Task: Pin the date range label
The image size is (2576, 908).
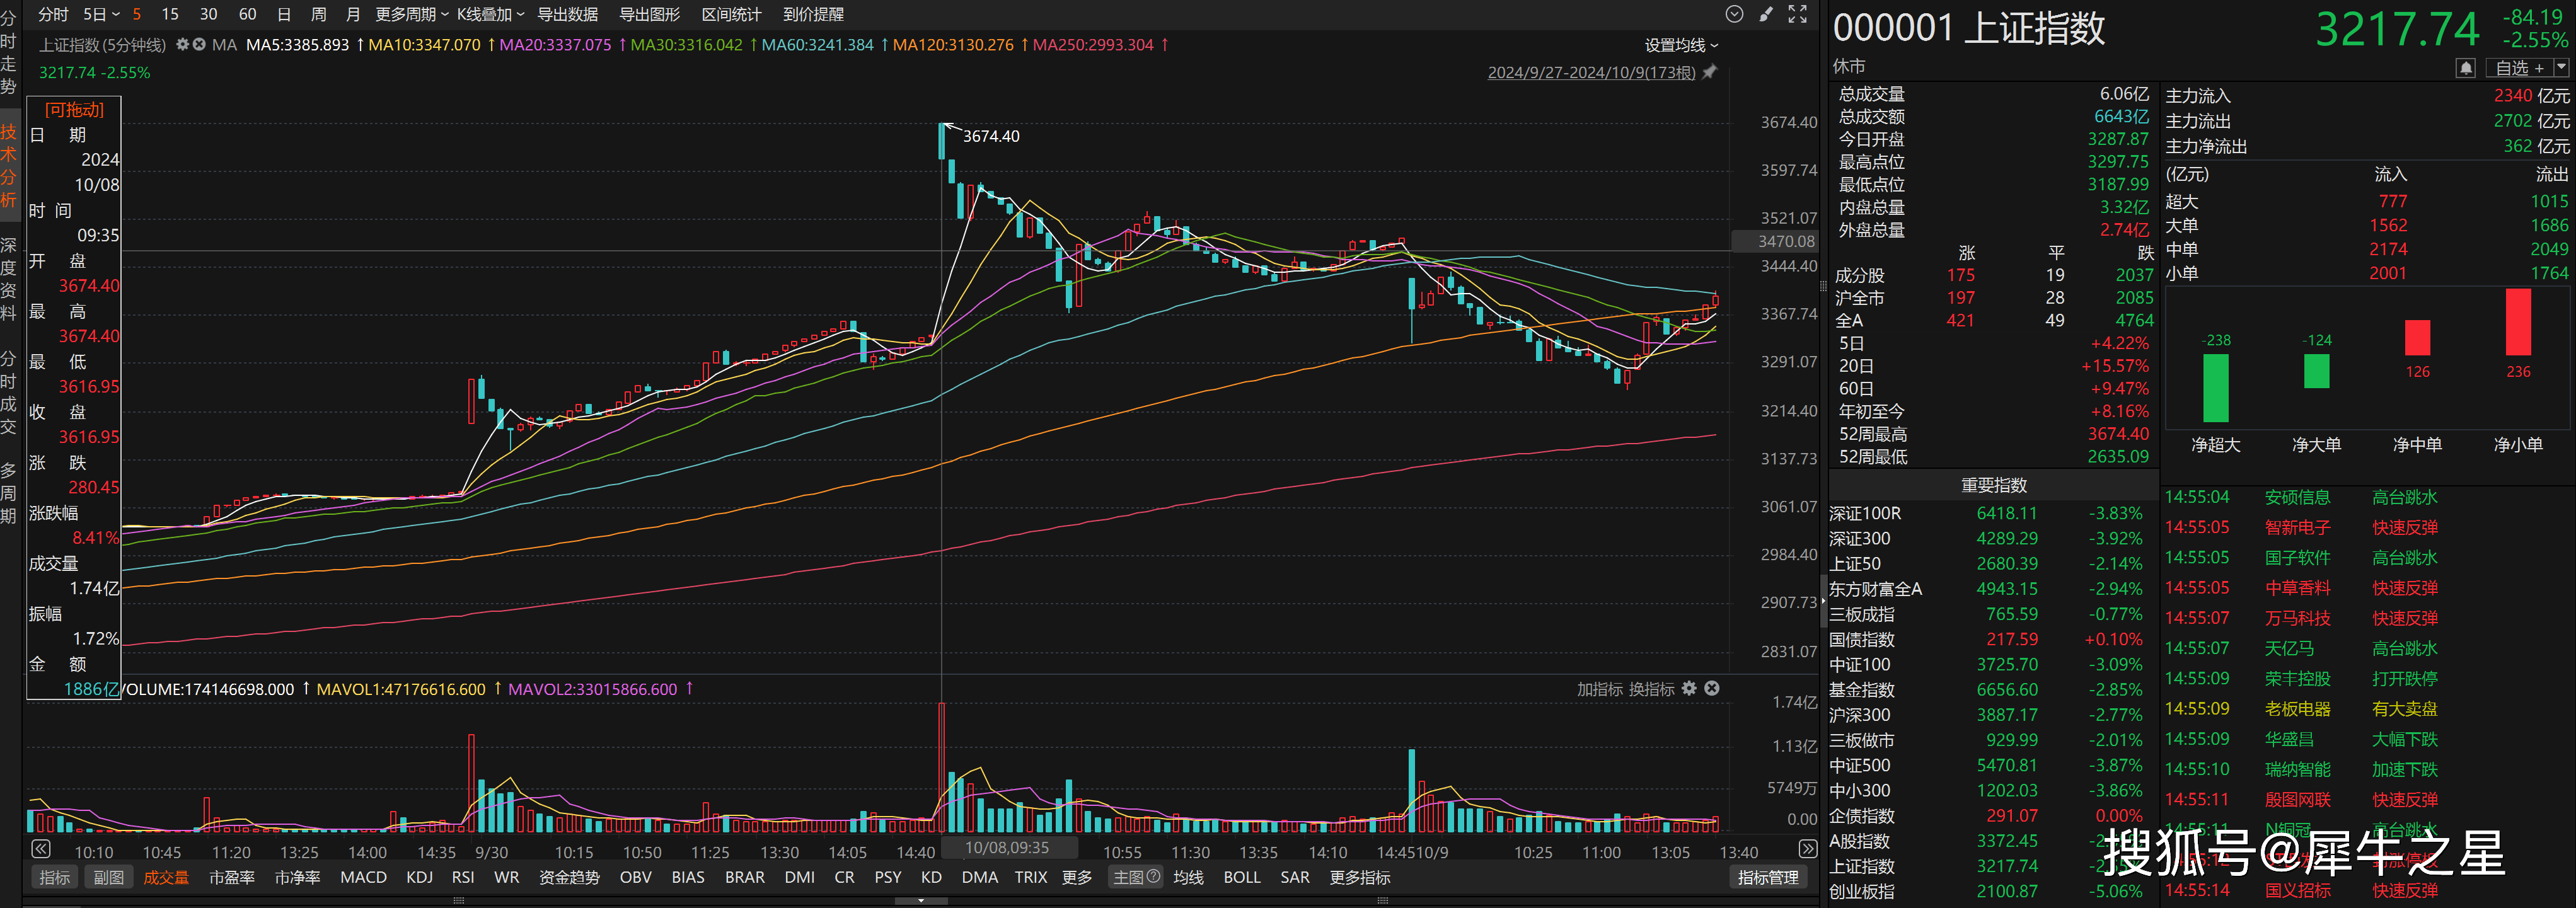Action: [x=1709, y=72]
